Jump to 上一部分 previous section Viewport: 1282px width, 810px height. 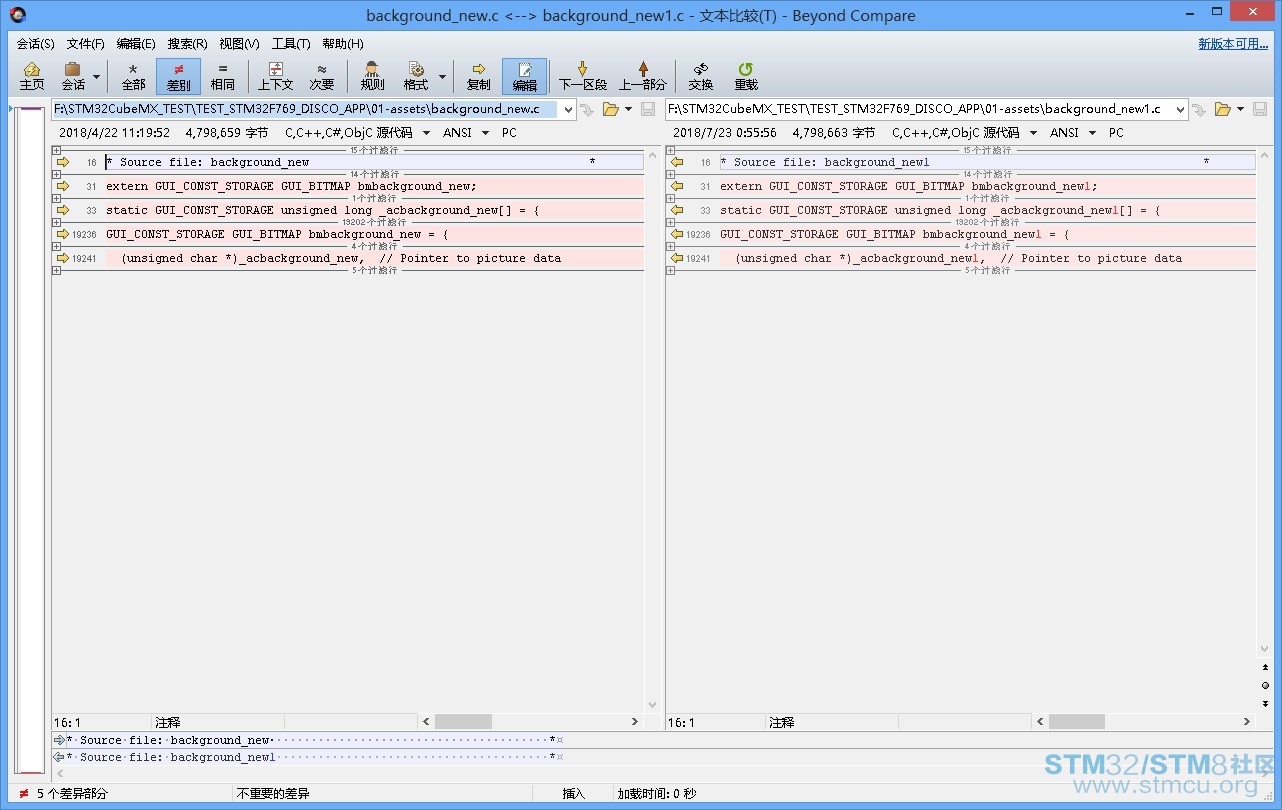(x=642, y=76)
